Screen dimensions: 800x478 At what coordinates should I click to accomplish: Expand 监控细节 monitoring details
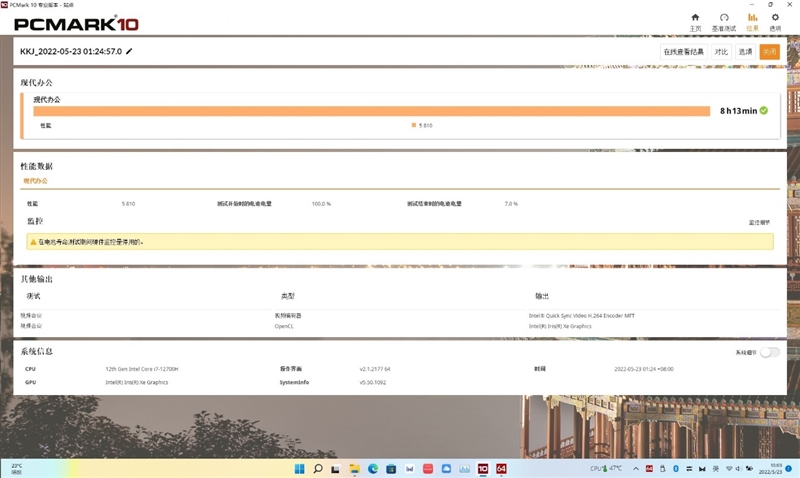(x=759, y=222)
